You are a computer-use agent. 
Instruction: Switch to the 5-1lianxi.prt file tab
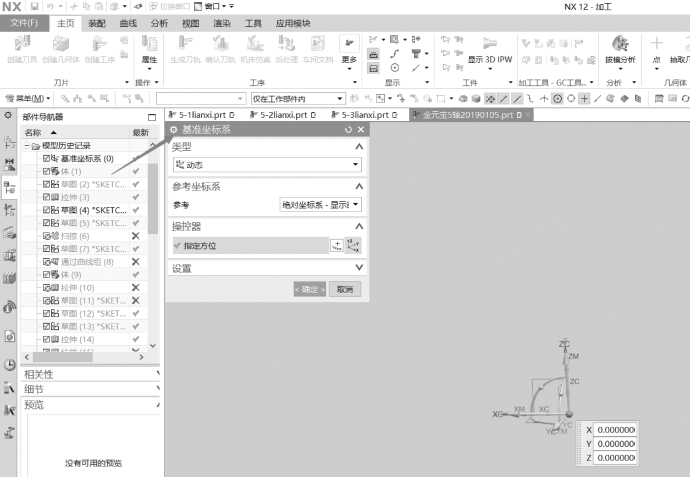tap(202, 115)
